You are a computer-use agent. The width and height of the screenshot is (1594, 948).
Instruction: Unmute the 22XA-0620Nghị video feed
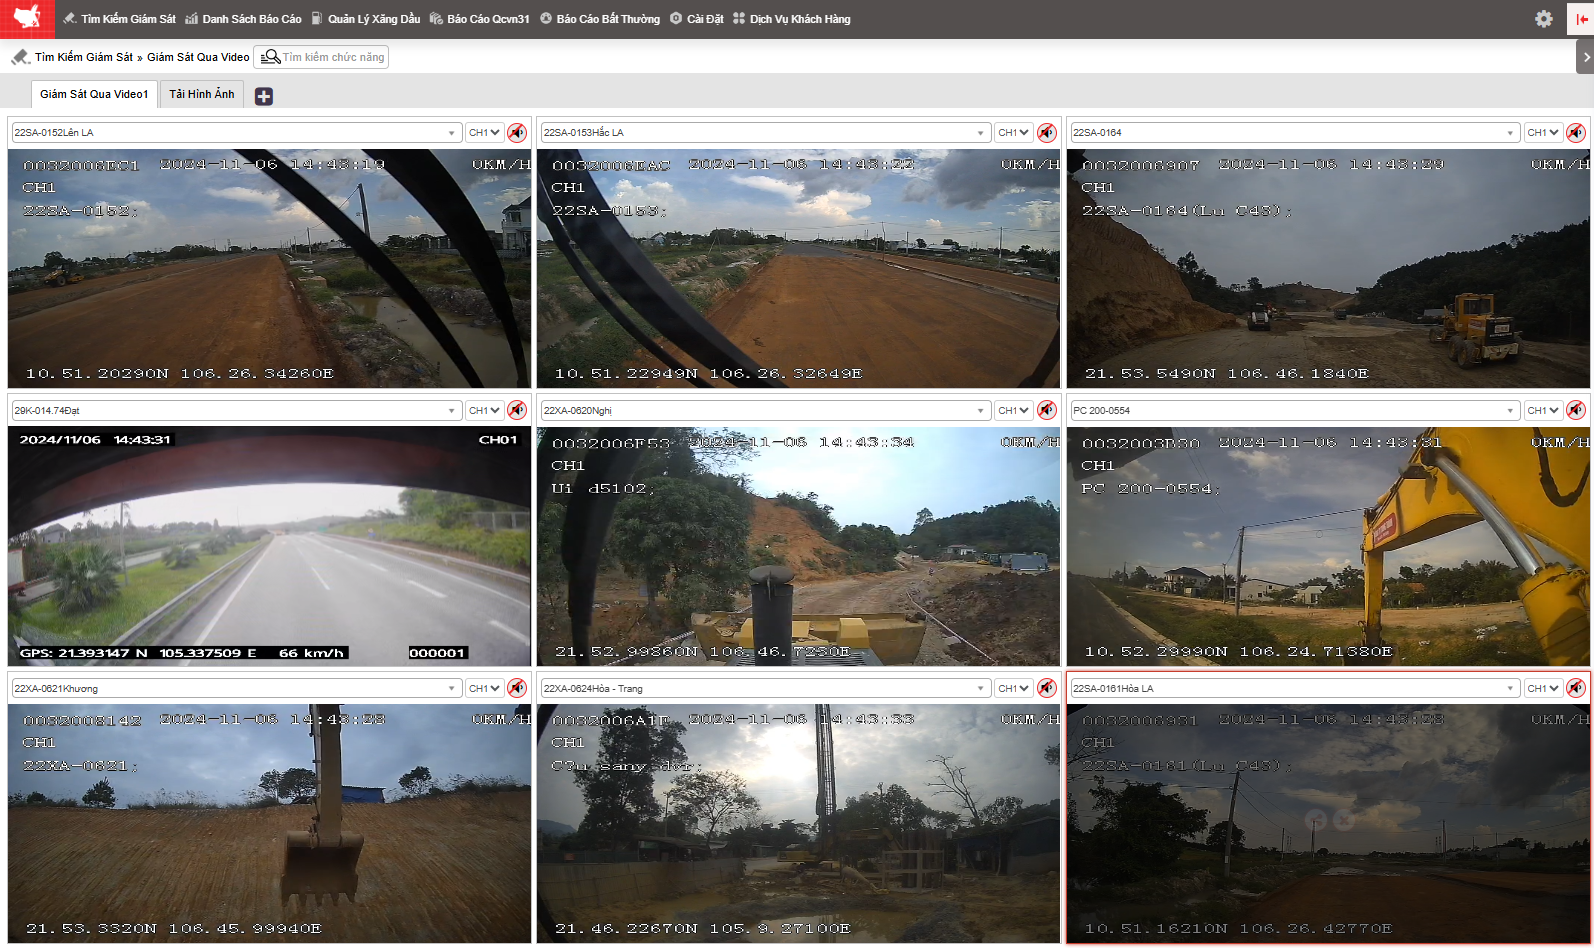tap(1047, 410)
